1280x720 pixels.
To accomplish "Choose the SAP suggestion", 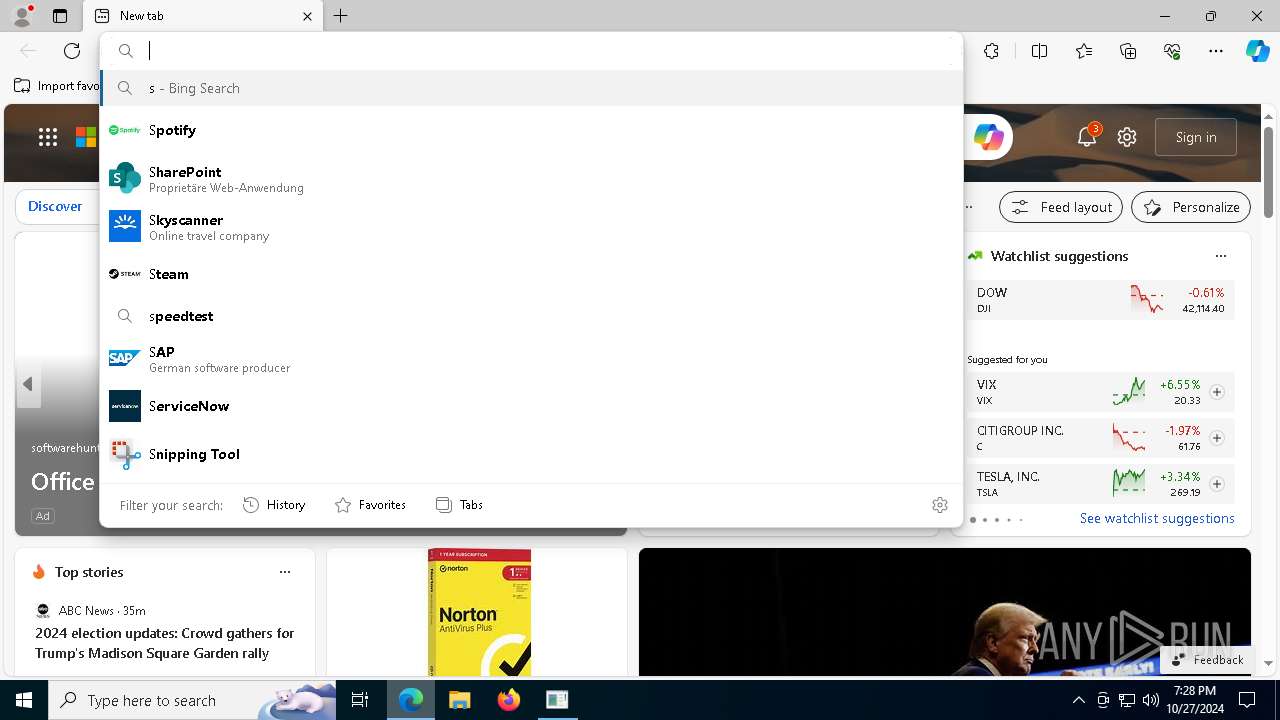I will (x=531, y=359).
